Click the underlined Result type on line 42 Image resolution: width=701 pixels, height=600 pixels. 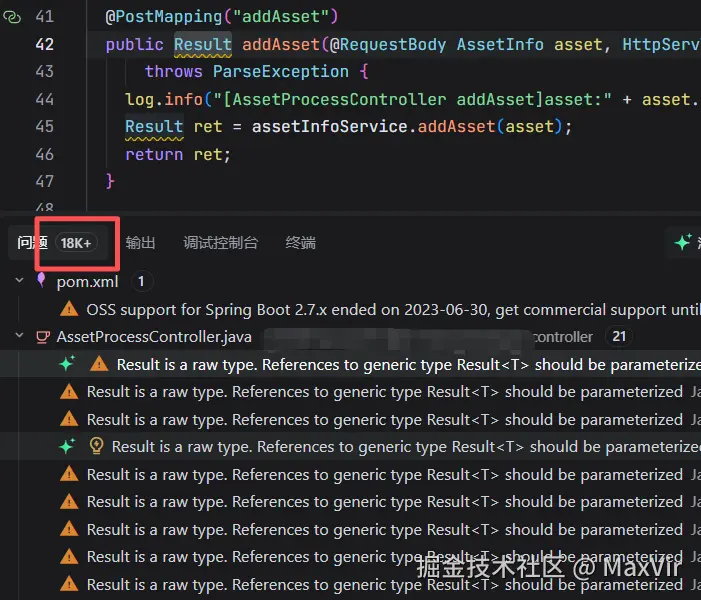(x=202, y=44)
